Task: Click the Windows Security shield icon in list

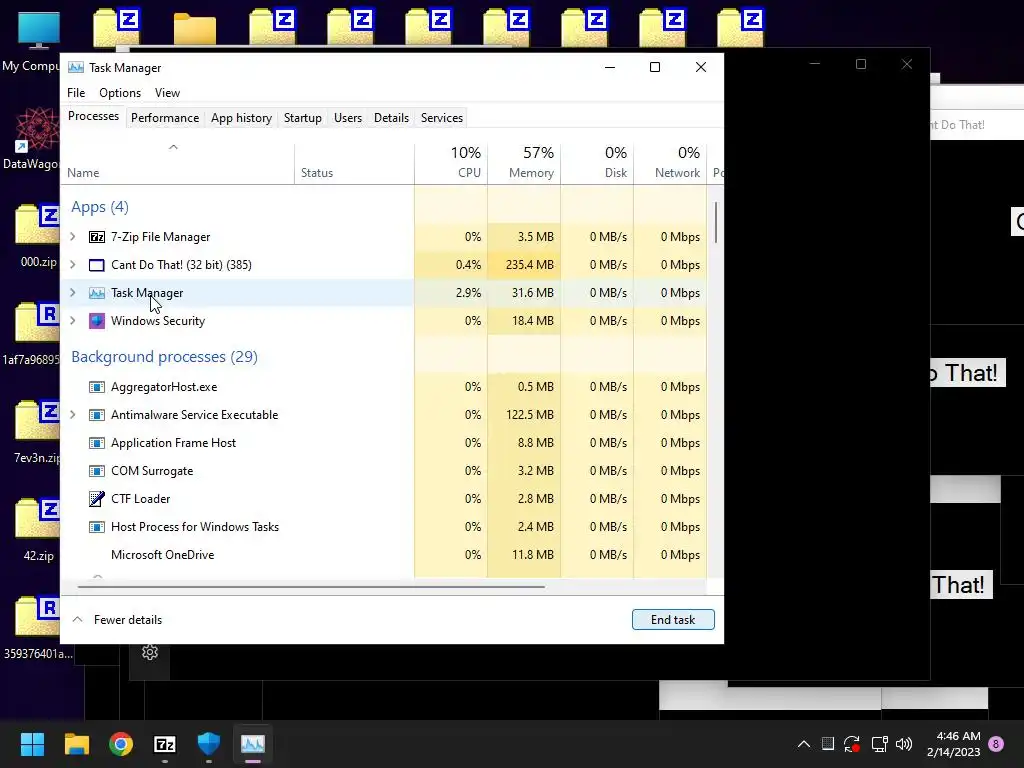Action: pos(97,321)
